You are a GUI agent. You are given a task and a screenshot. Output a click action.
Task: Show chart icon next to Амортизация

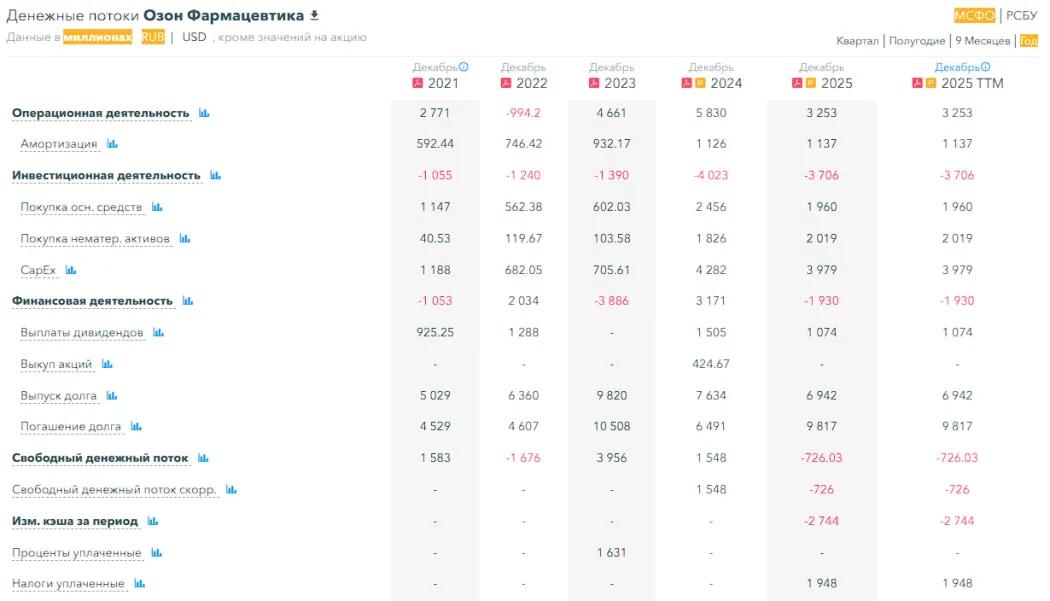click(x=112, y=144)
